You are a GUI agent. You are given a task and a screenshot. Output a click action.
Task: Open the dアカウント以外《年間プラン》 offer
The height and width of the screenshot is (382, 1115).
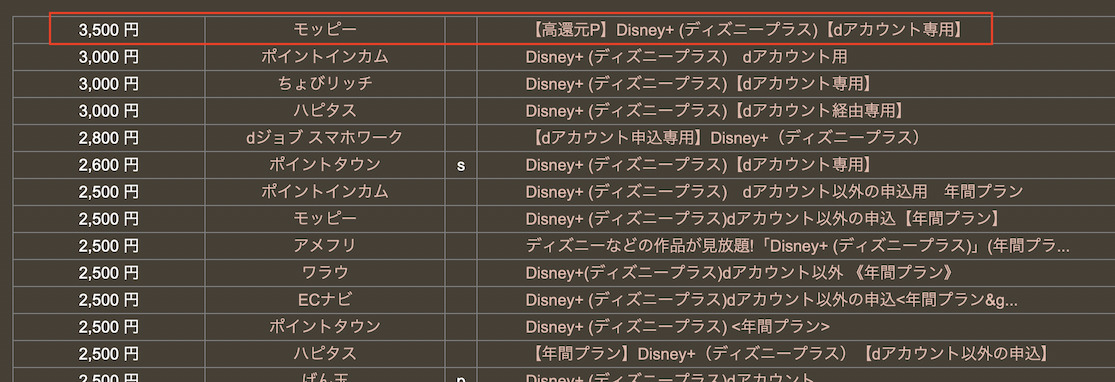(740, 273)
